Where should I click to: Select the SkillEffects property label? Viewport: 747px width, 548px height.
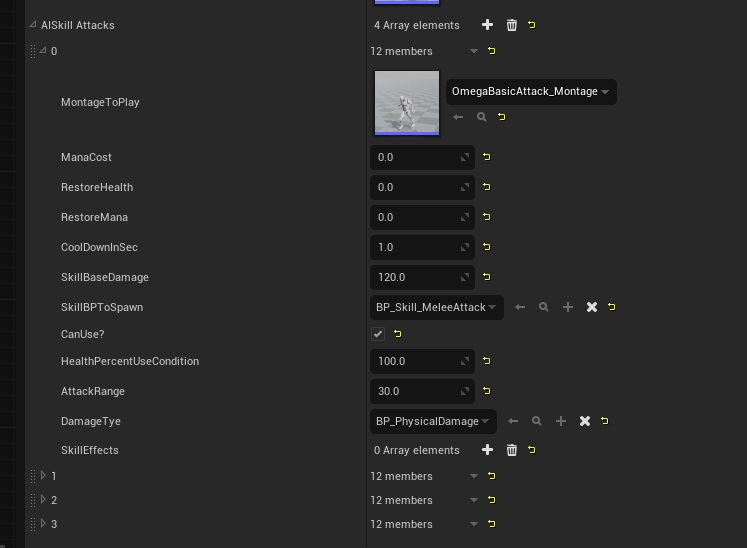tap(90, 450)
